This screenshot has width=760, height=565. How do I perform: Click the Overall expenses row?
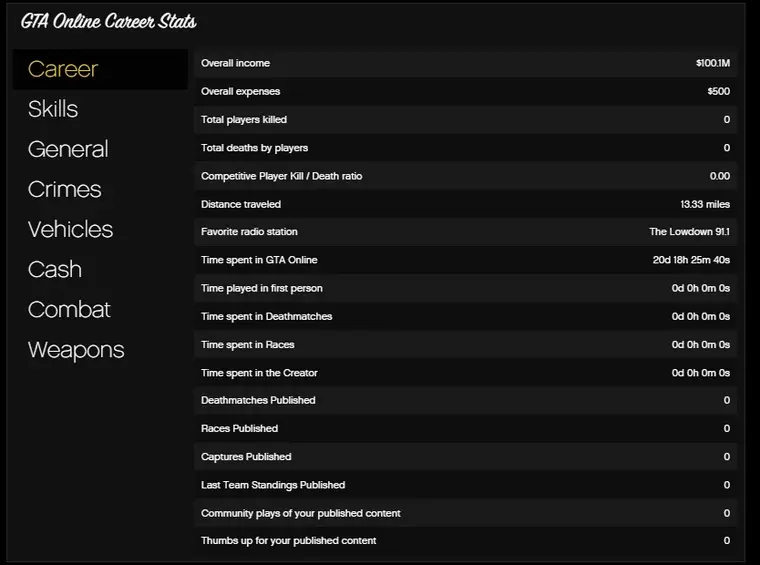tap(465, 91)
